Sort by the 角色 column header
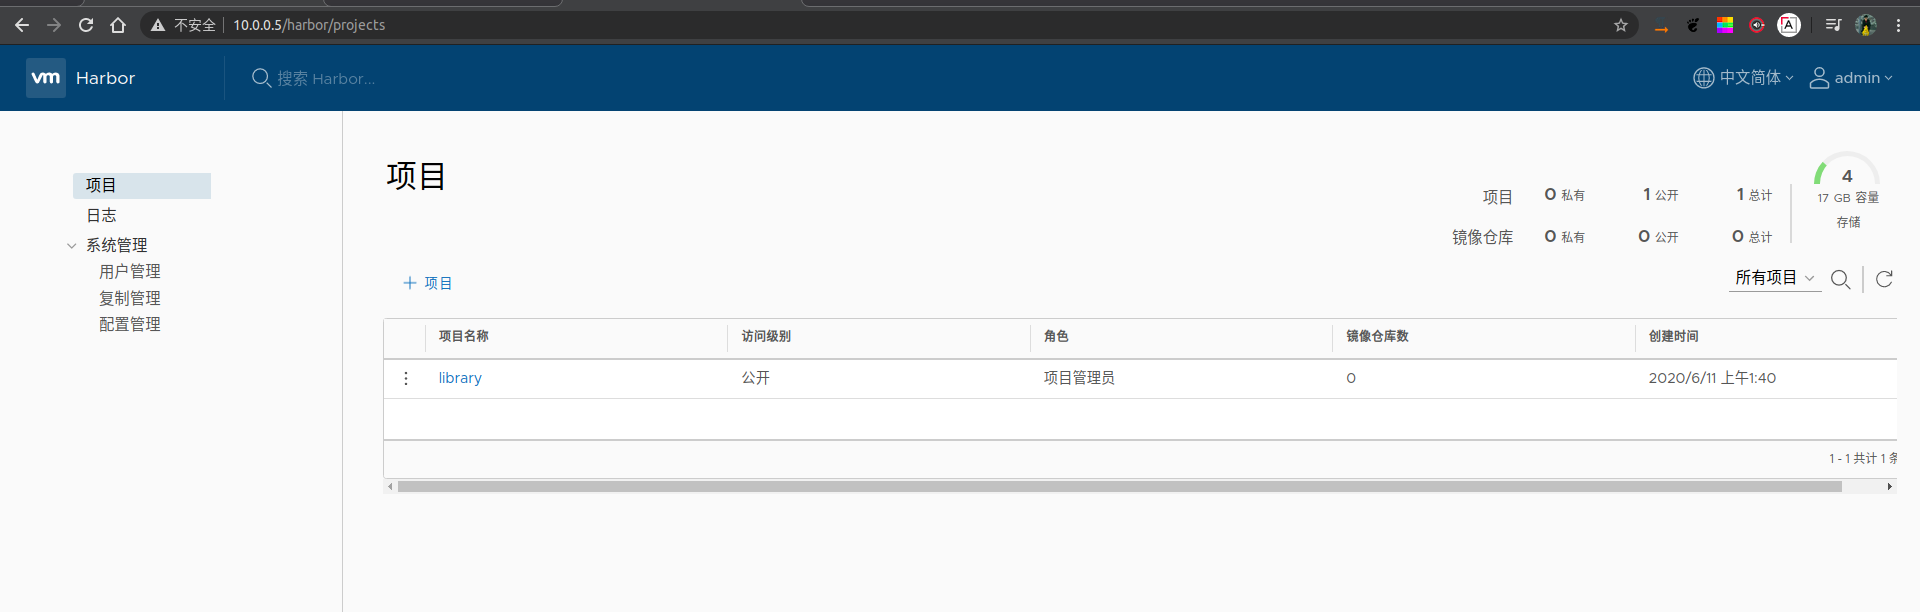The width and height of the screenshot is (1920, 612). coord(1056,337)
